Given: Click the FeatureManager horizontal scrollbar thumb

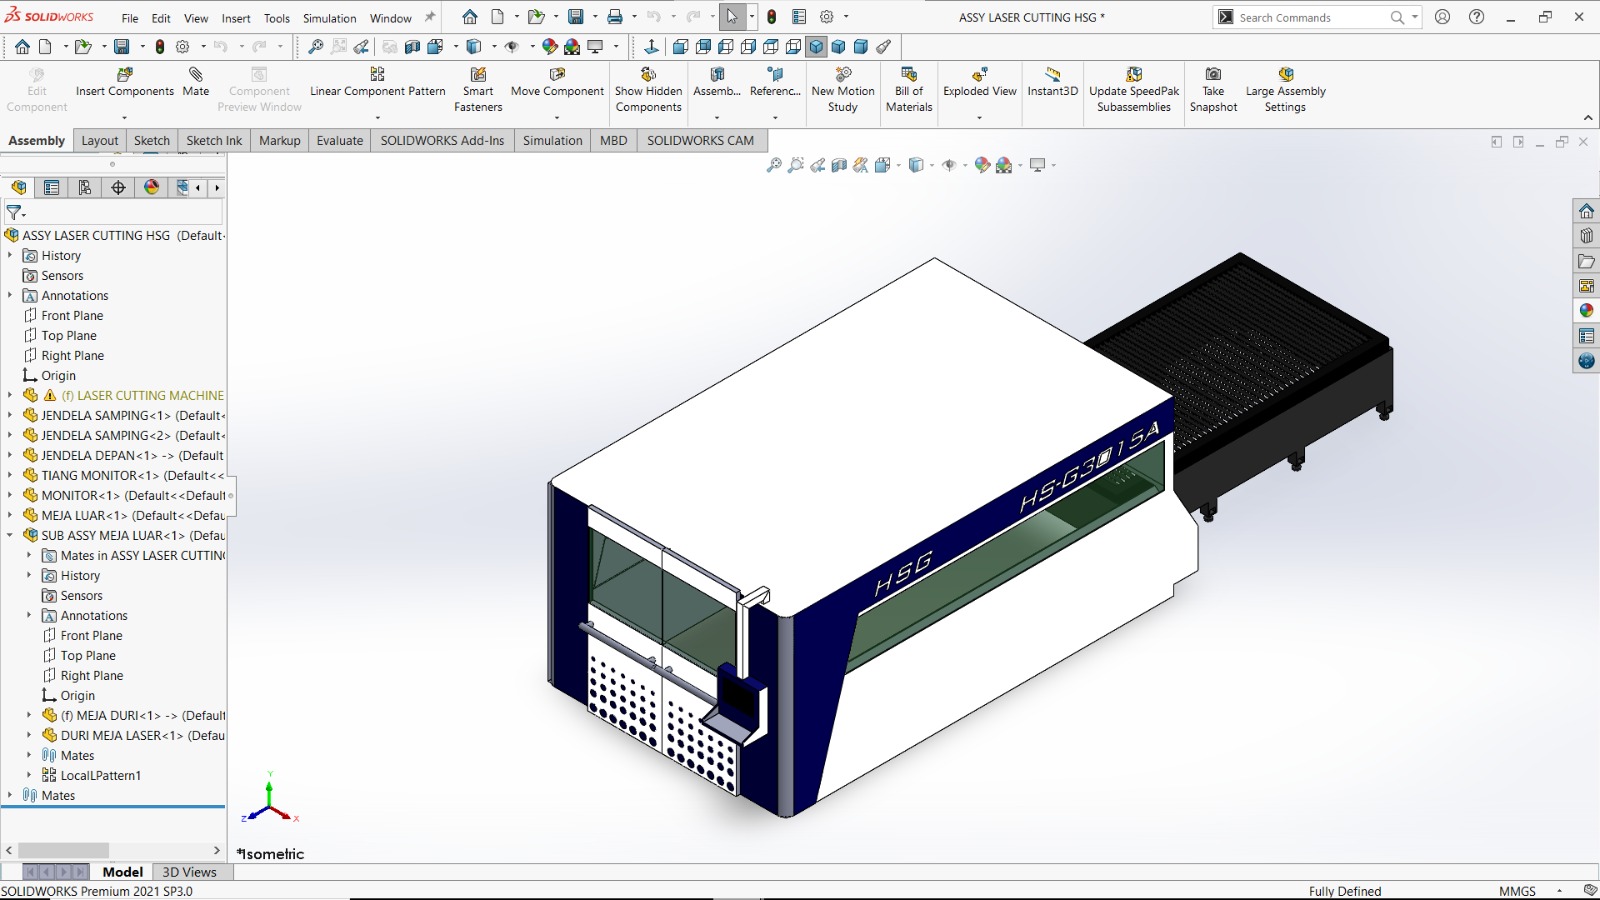Looking at the screenshot, I should 64,850.
